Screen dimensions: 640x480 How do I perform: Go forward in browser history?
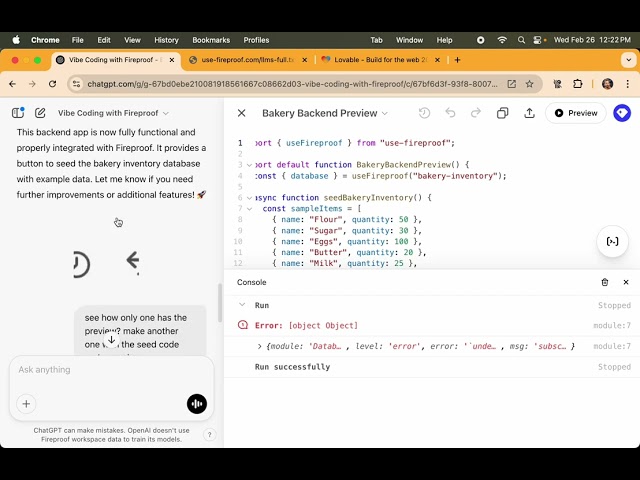32,84
